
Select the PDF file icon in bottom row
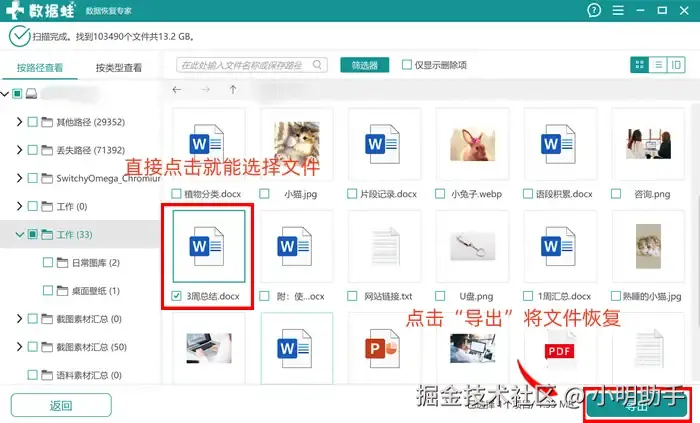pos(559,348)
